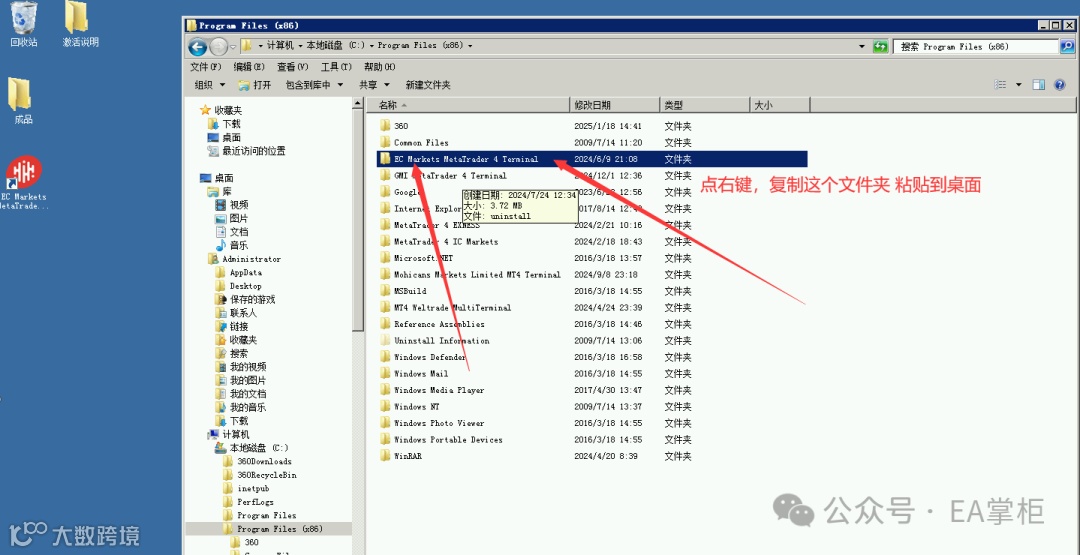Click in the search Program Files field
The width and height of the screenshot is (1080, 555).
click(976, 46)
